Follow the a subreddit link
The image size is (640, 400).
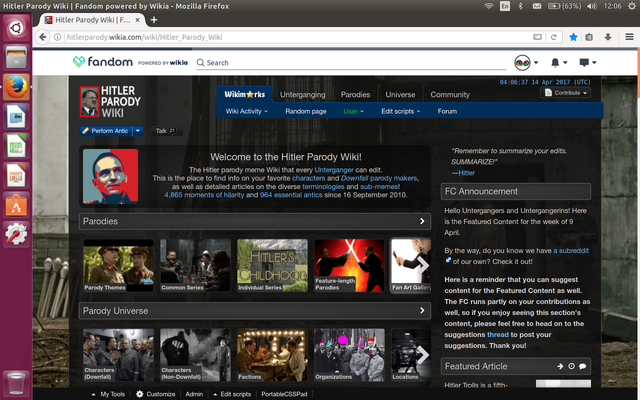point(571,251)
